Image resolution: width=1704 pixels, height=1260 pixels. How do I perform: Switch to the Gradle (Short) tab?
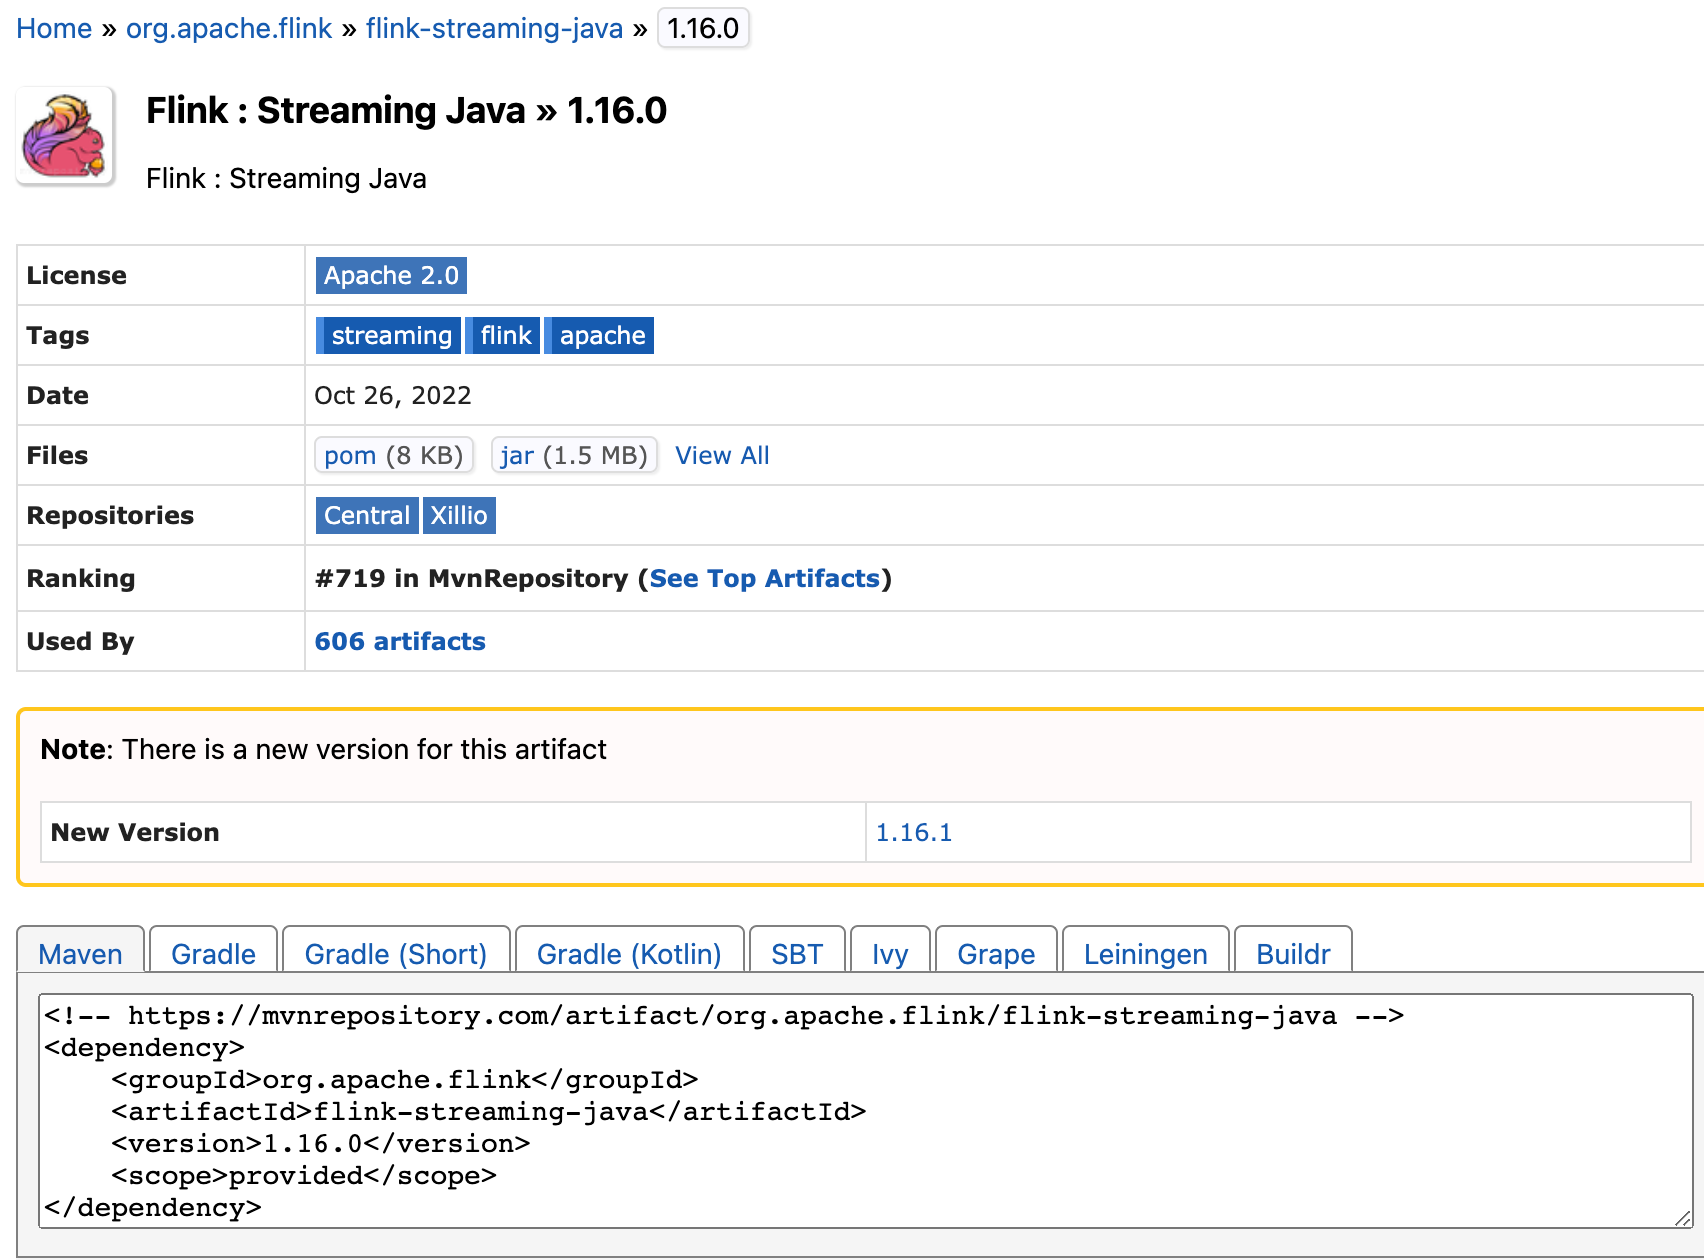(x=396, y=950)
